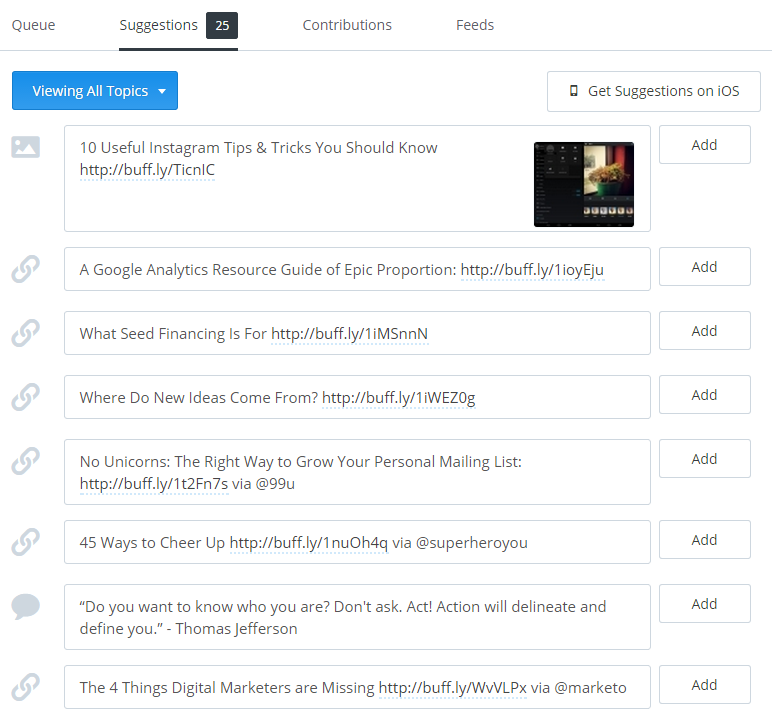Open the Instagram article thumbnail image
The height and width of the screenshot is (722, 772).
(584, 184)
